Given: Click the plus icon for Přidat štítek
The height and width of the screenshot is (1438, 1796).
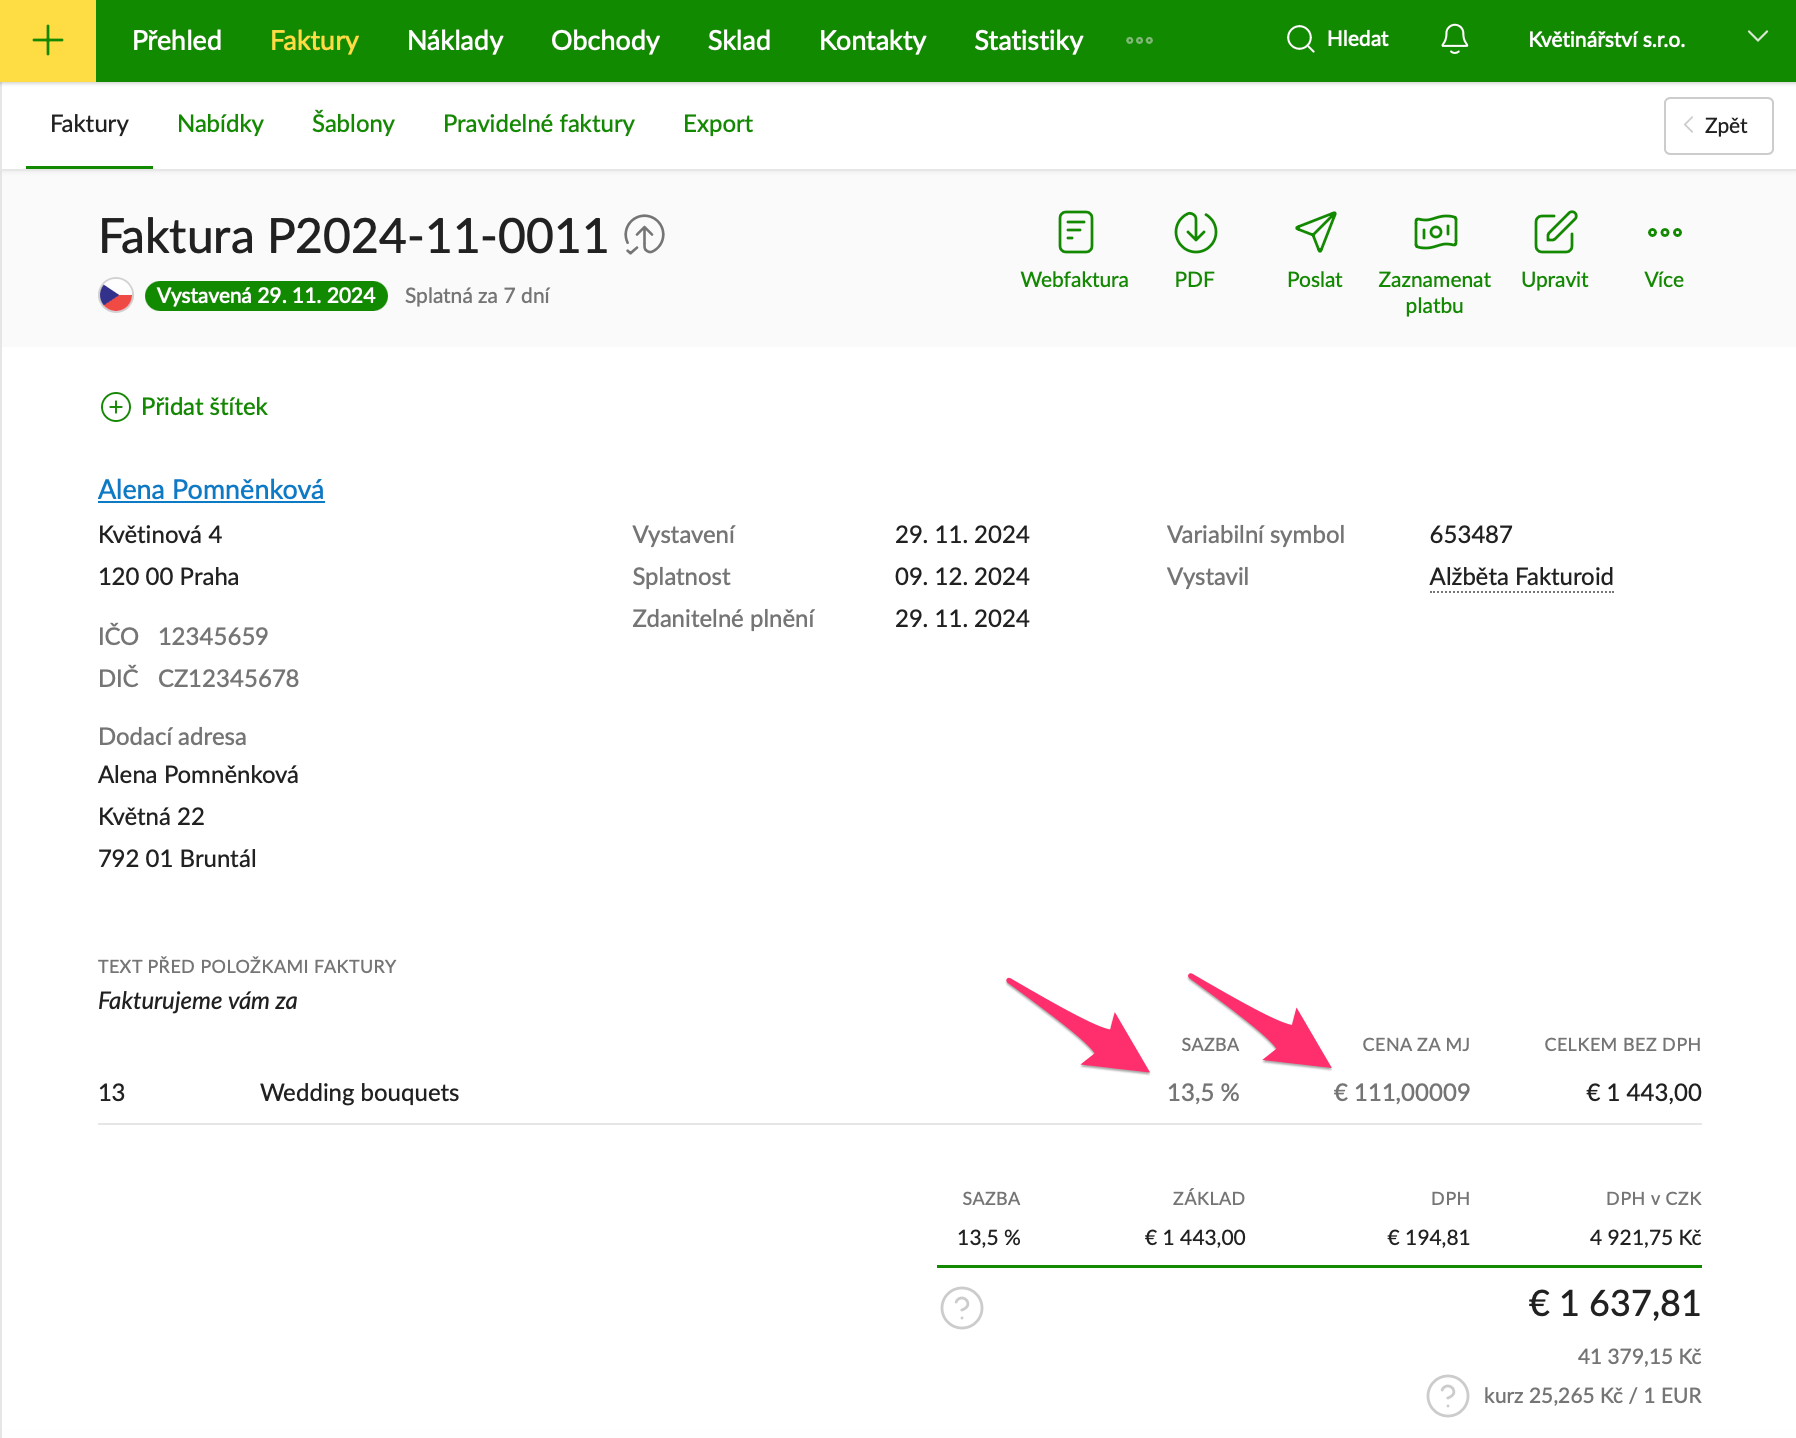Looking at the screenshot, I should [x=116, y=407].
